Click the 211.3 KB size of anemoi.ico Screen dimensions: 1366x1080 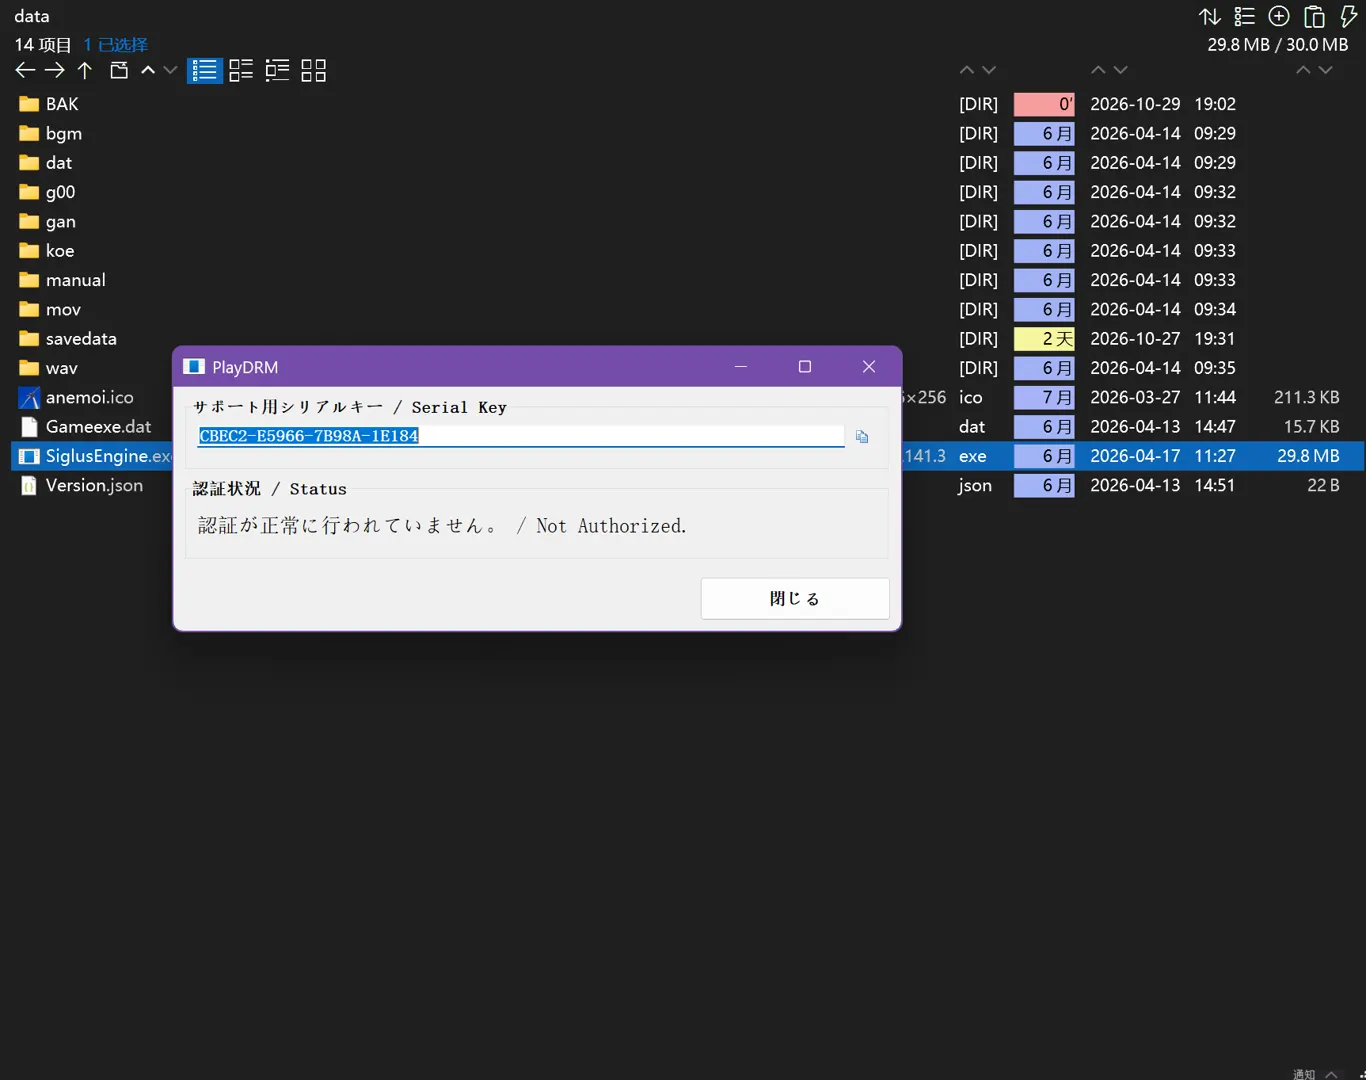[x=1306, y=398]
